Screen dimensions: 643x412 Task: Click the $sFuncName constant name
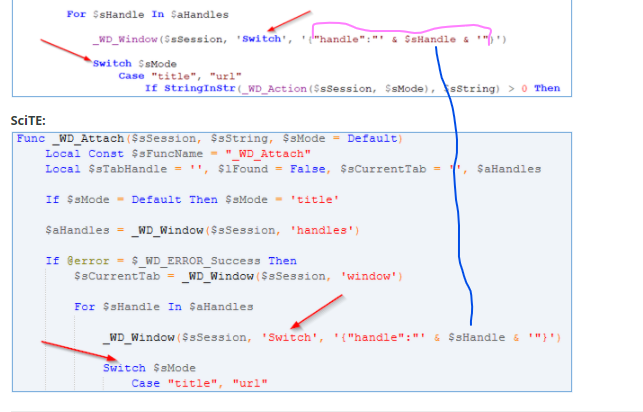[x=167, y=154]
